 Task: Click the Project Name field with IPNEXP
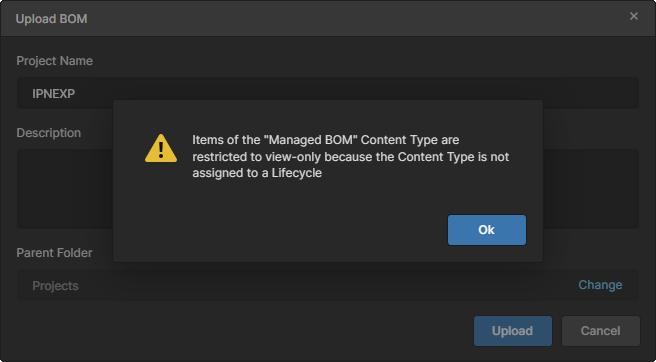(x=328, y=93)
